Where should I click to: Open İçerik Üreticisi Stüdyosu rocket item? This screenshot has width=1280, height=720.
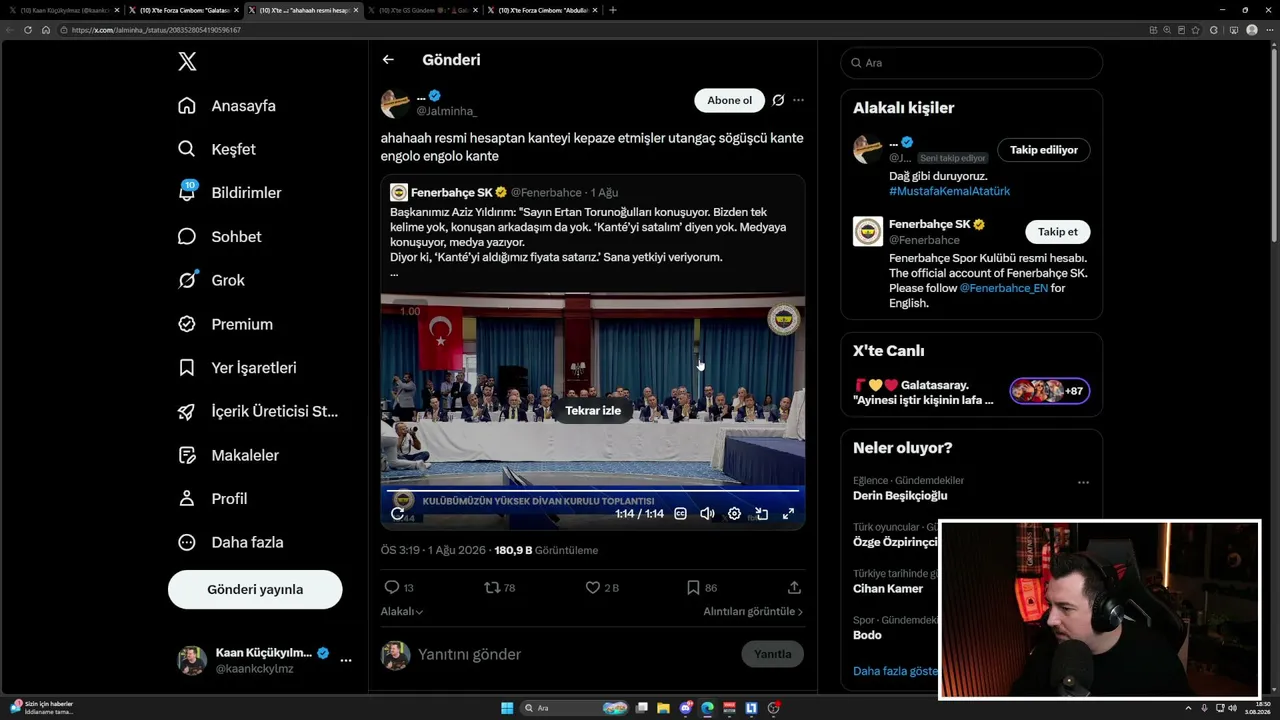[258, 411]
